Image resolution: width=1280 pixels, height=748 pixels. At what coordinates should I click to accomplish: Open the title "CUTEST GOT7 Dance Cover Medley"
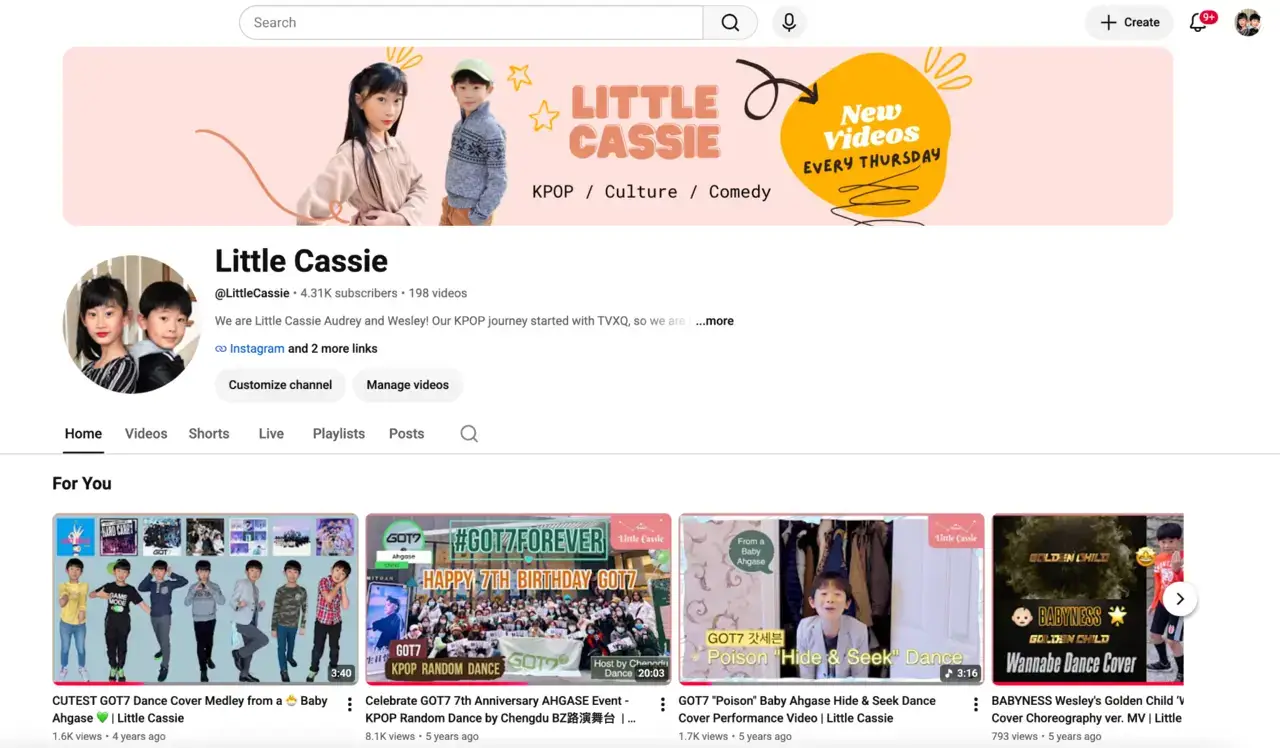coord(190,709)
